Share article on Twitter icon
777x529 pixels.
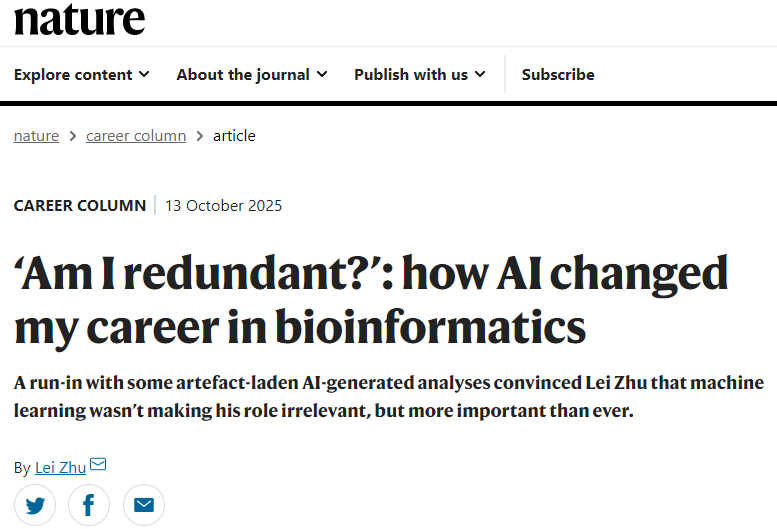click(35, 505)
